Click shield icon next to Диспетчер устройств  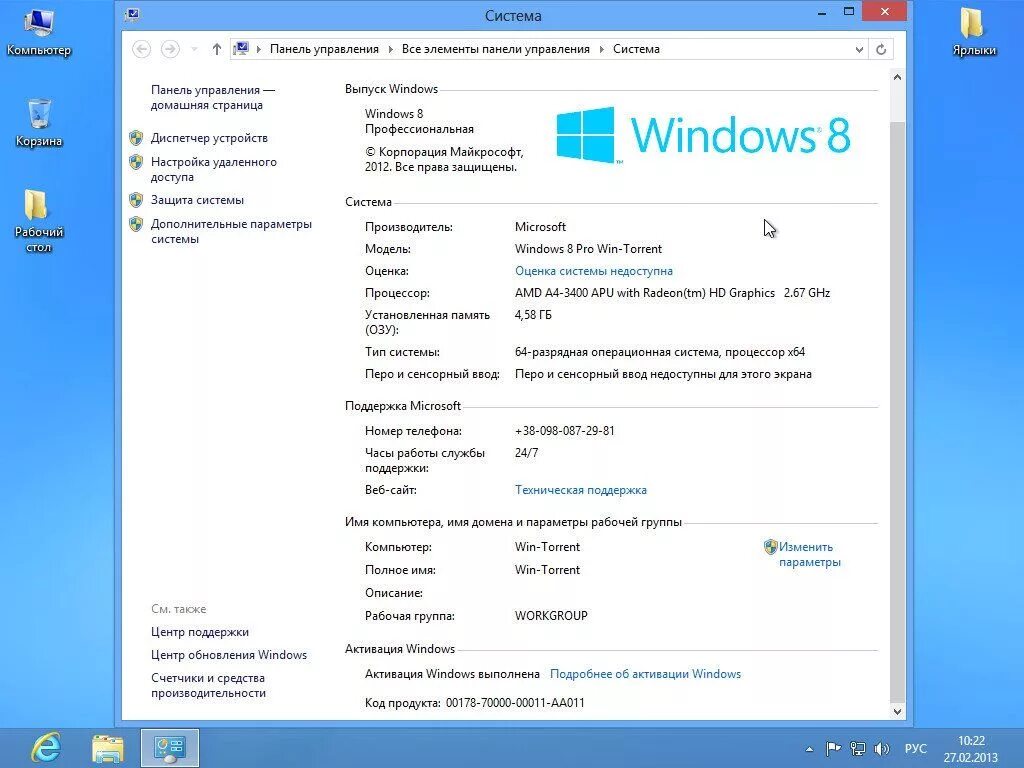(x=136, y=138)
